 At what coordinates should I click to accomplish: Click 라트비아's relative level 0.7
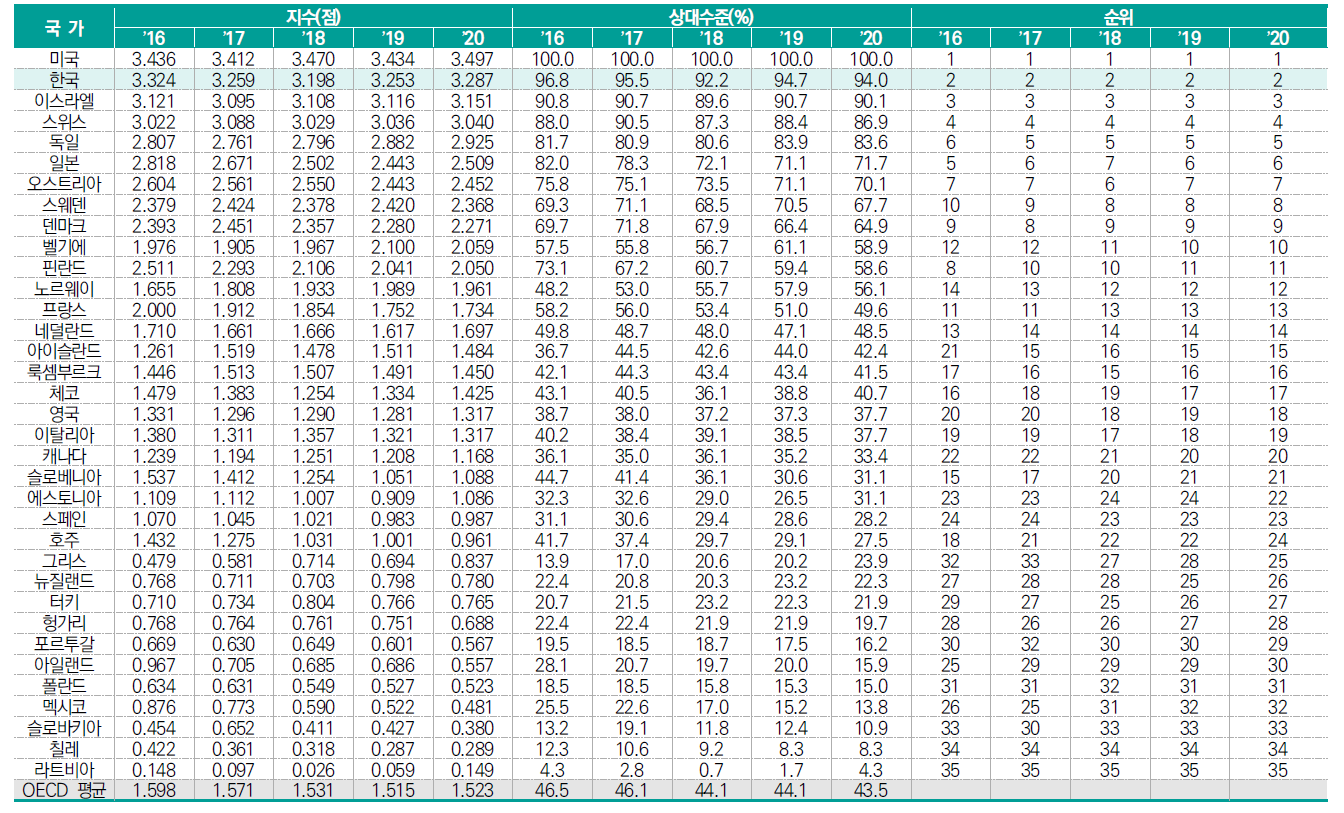click(x=712, y=768)
